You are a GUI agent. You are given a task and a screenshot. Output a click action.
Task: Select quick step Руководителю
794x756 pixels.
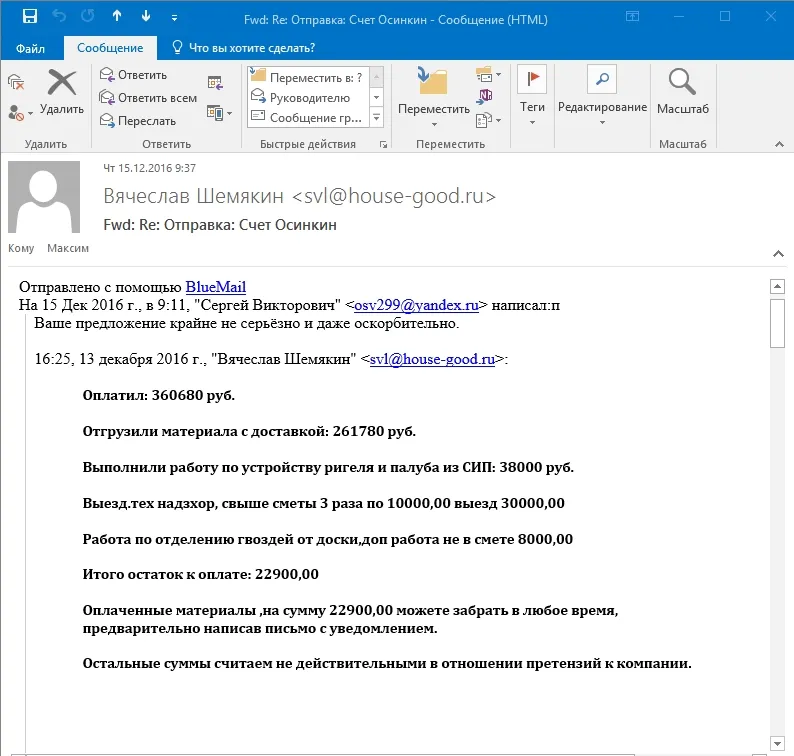click(308, 97)
